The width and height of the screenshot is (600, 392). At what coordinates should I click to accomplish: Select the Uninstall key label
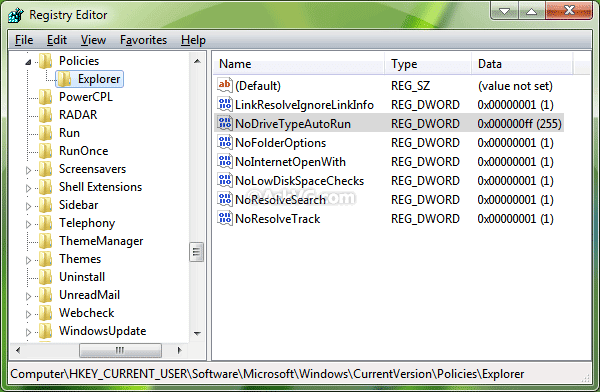[82, 277]
